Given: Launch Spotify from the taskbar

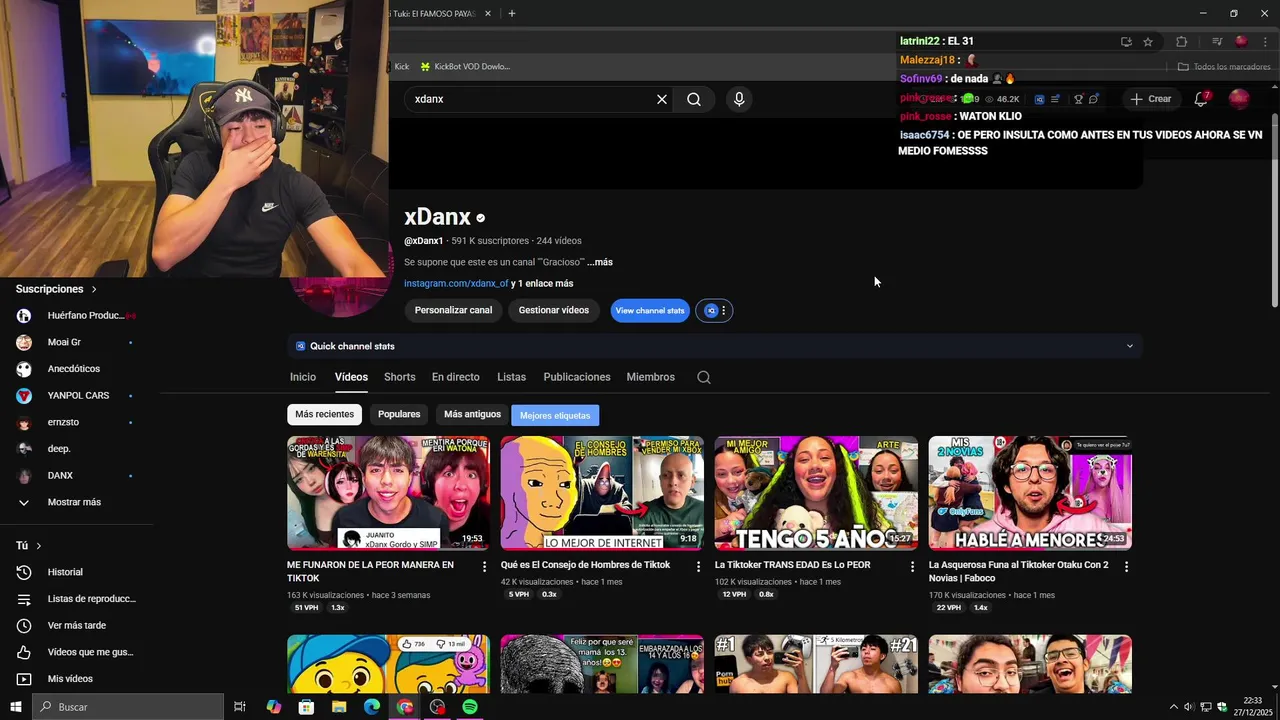Looking at the screenshot, I should tap(470, 707).
